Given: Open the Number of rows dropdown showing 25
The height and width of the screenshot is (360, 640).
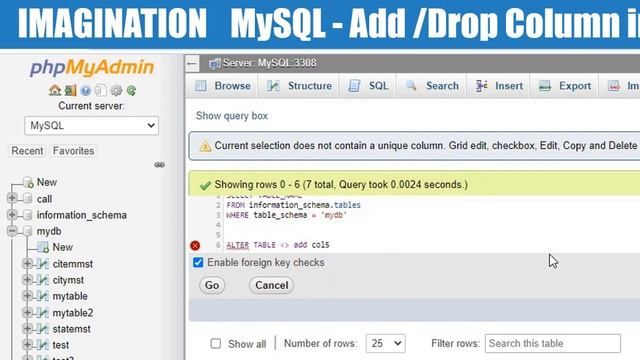Looking at the screenshot, I should click(385, 344).
